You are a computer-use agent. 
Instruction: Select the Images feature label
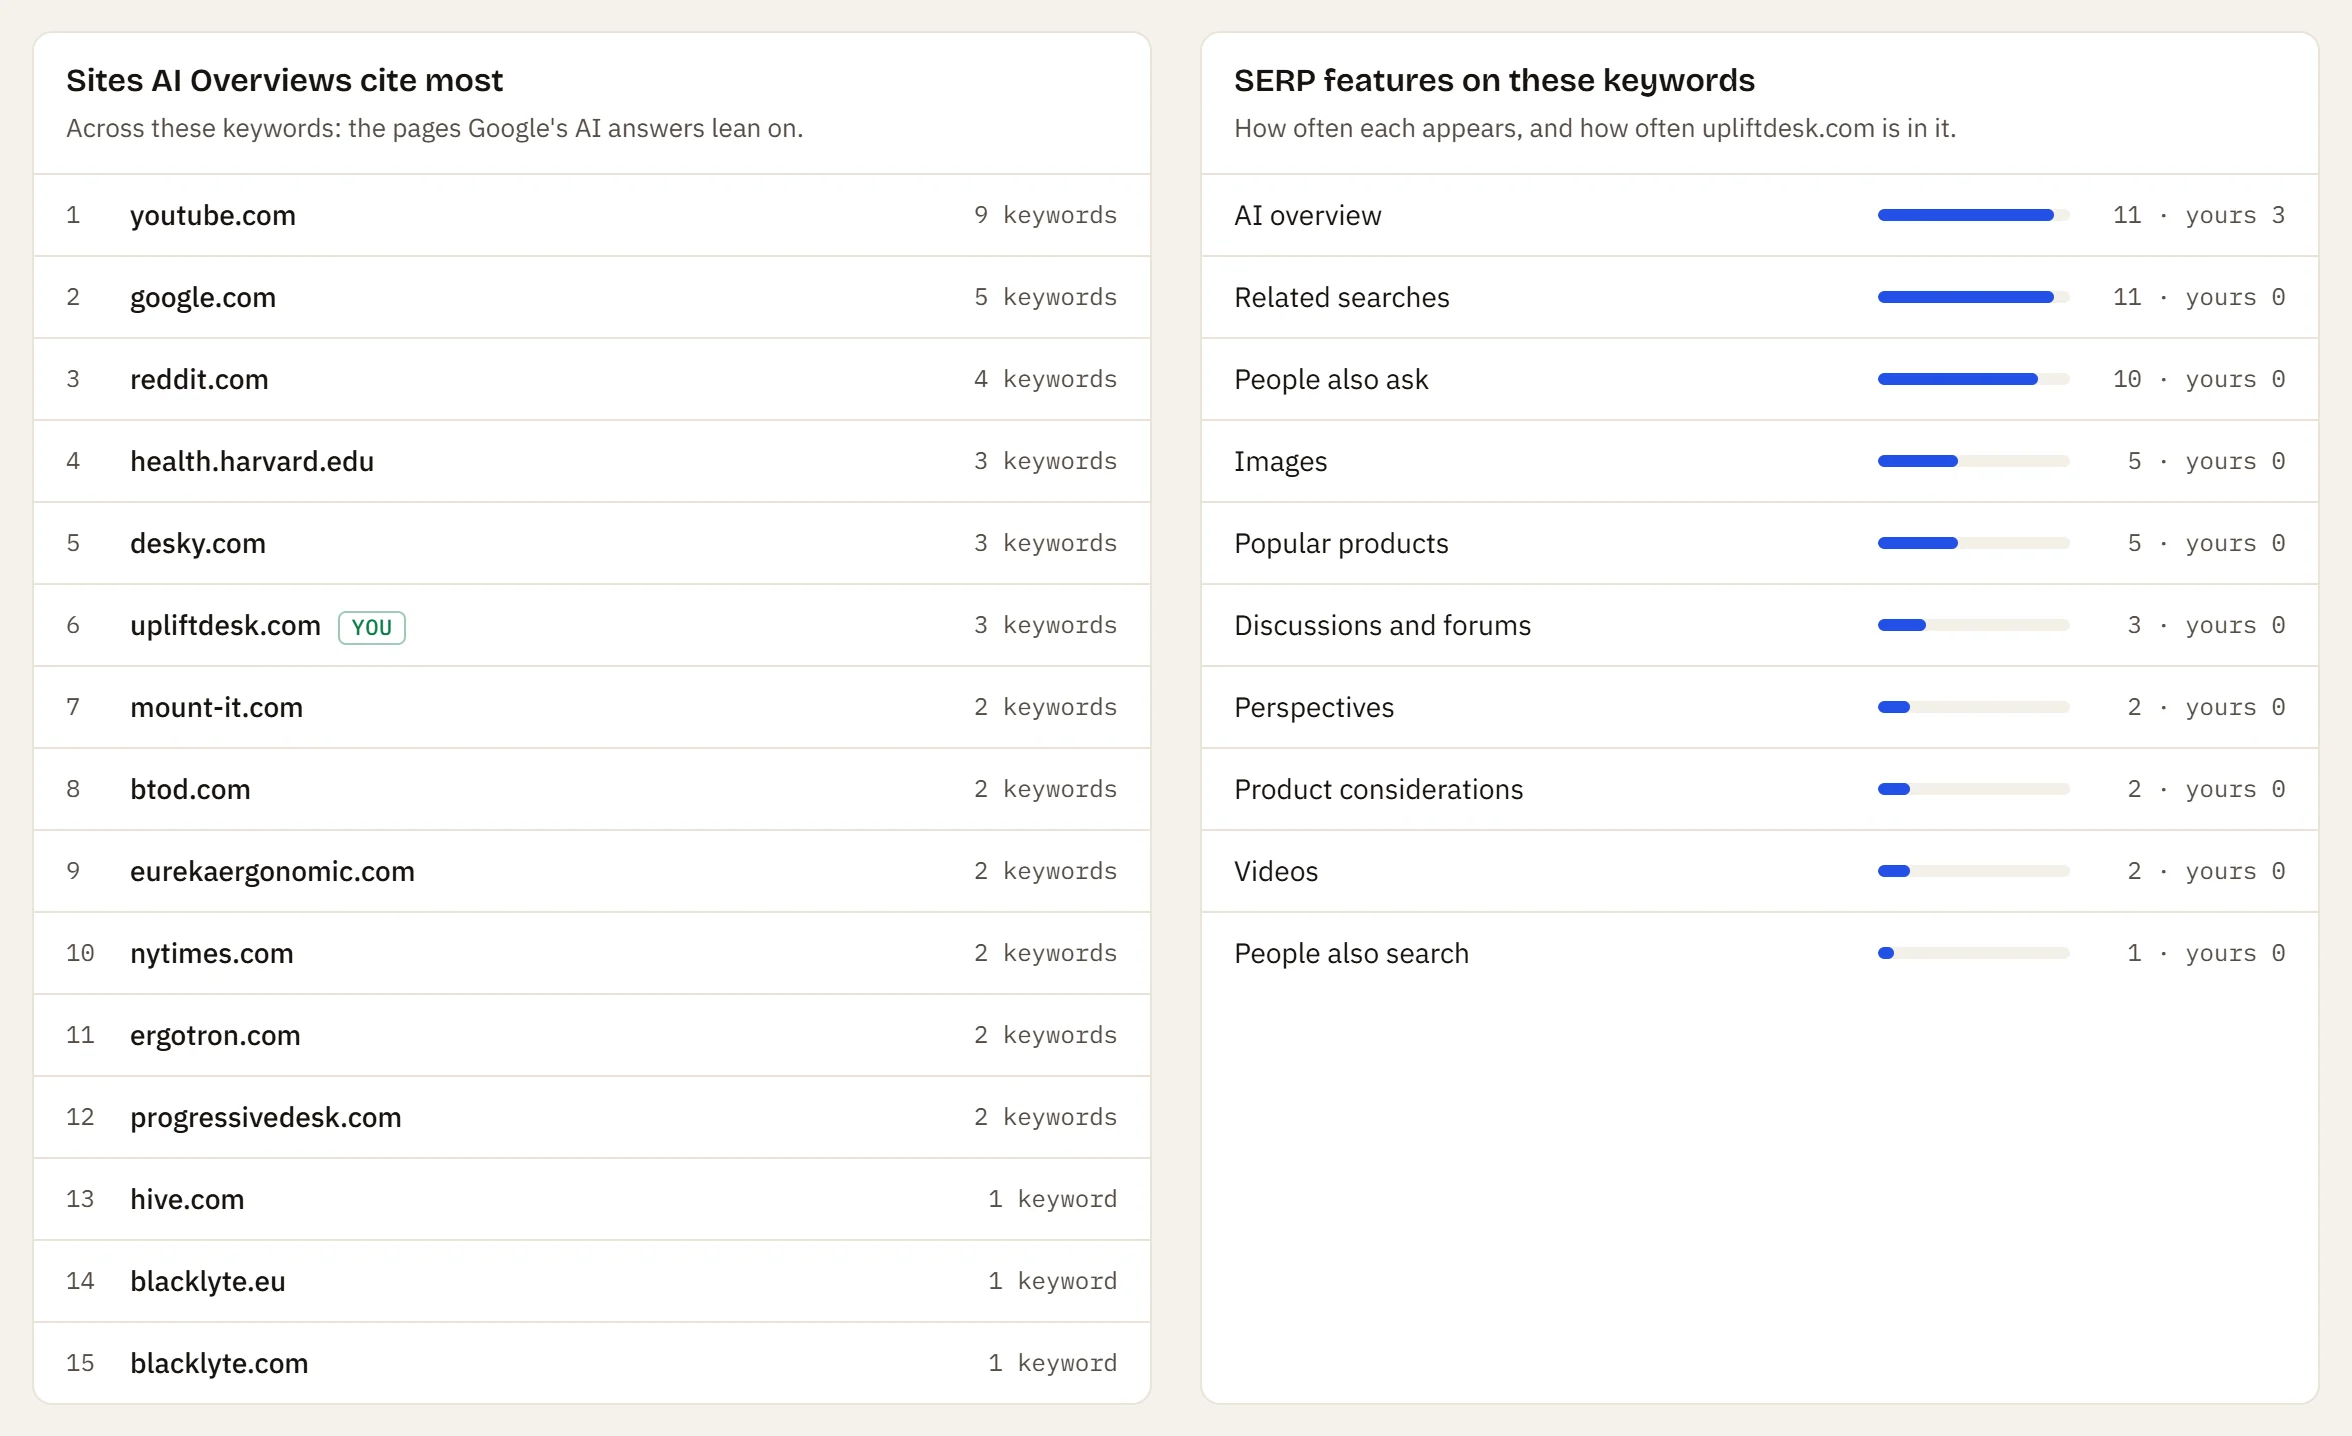pos(1280,461)
